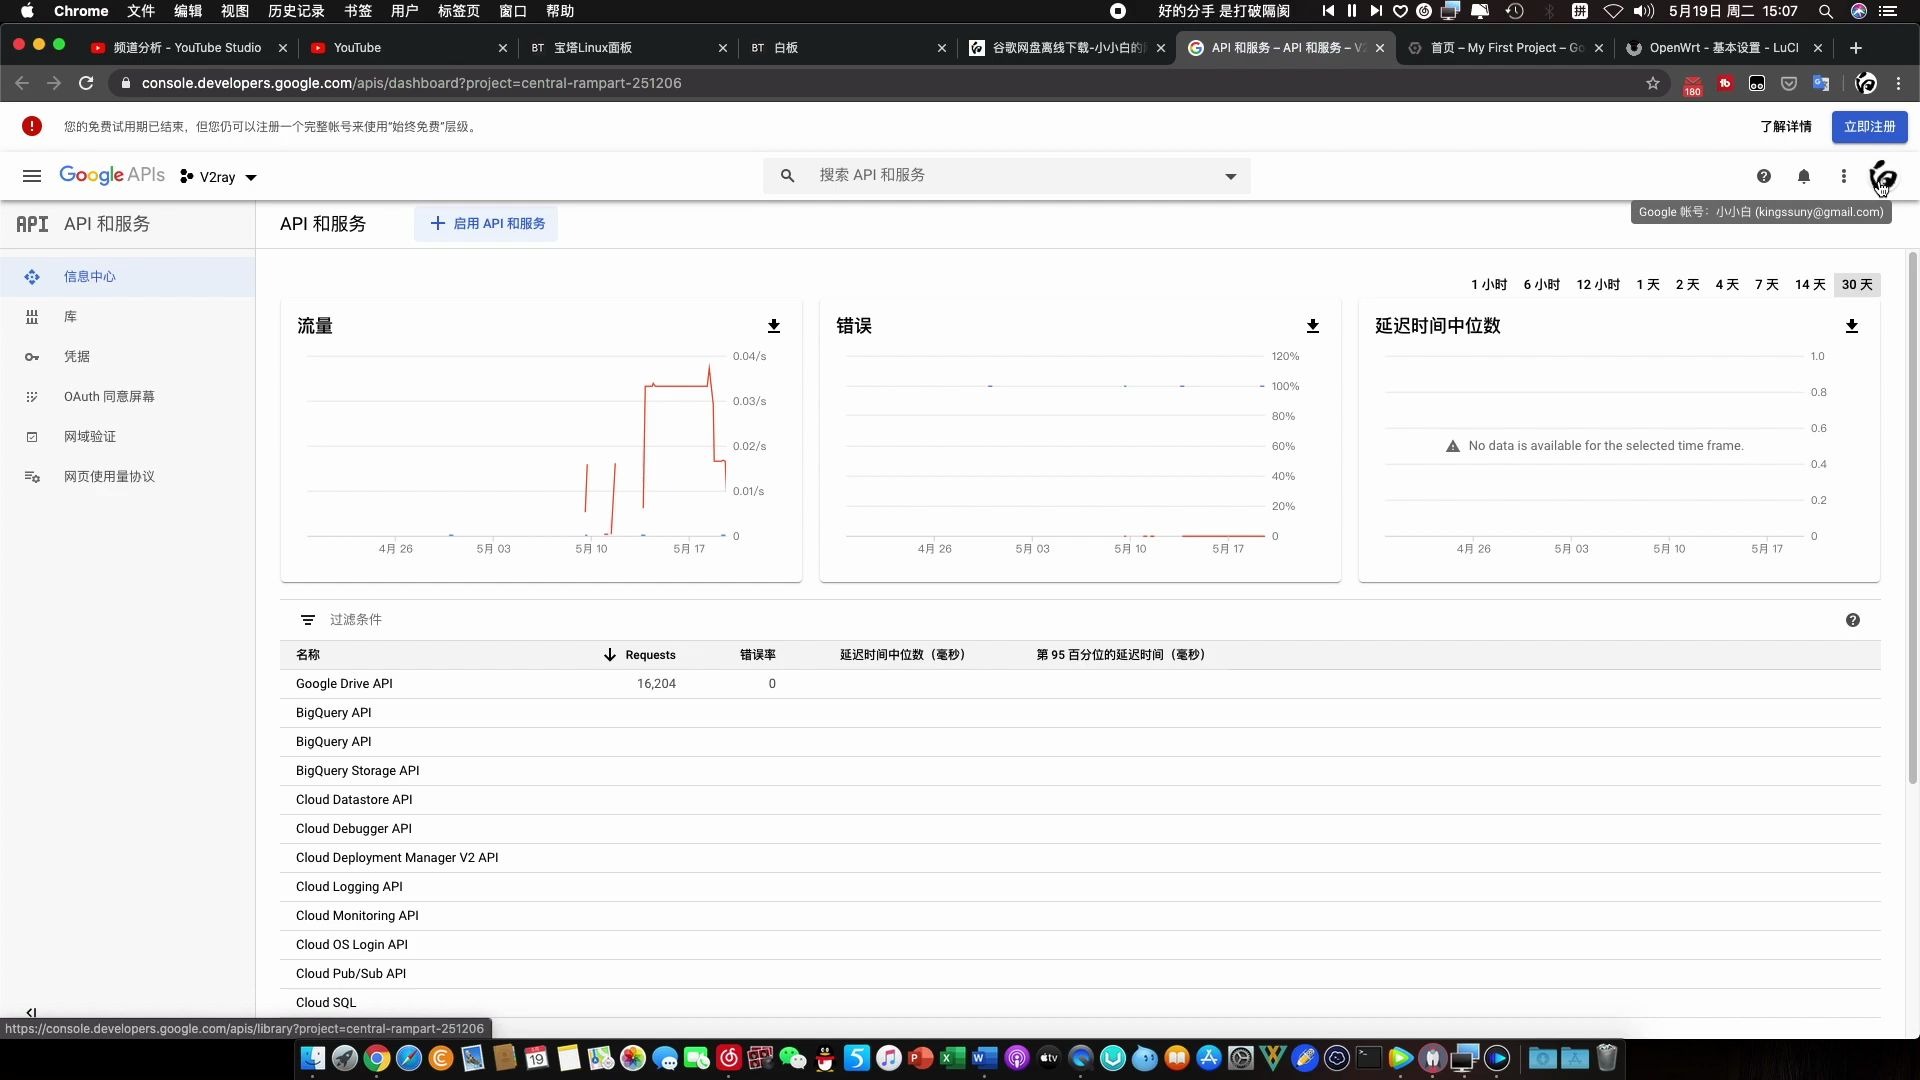Select the 14 天 time range
The image size is (1920, 1080).
coord(1810,284)
